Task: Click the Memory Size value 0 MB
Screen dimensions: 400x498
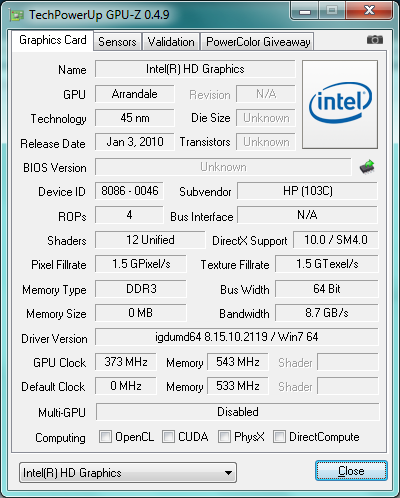Action: (x=141, y=313)
